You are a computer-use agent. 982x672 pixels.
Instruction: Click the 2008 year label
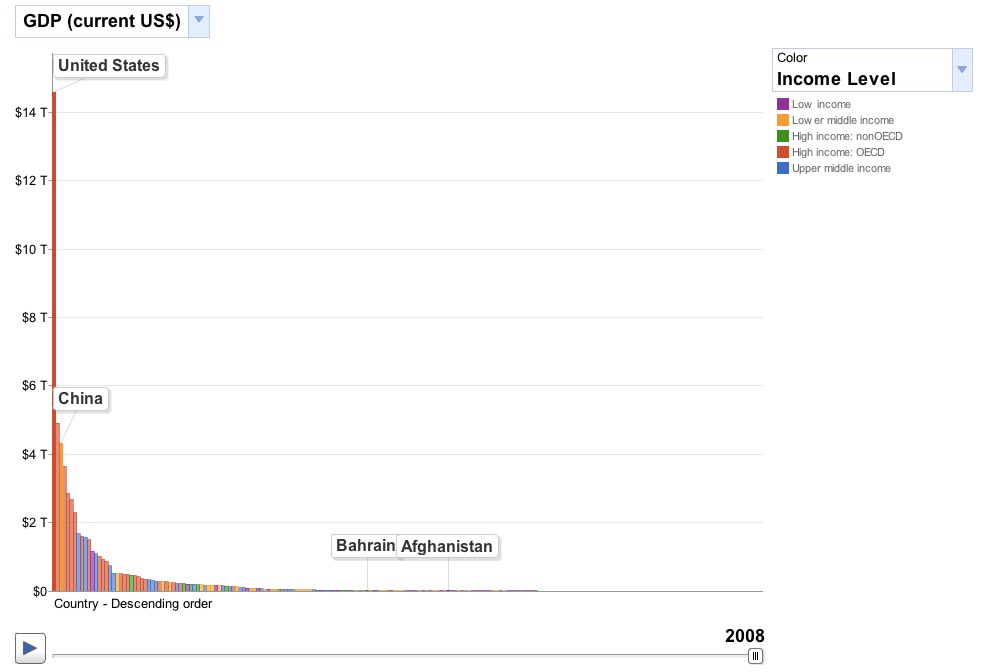(744, 636)
